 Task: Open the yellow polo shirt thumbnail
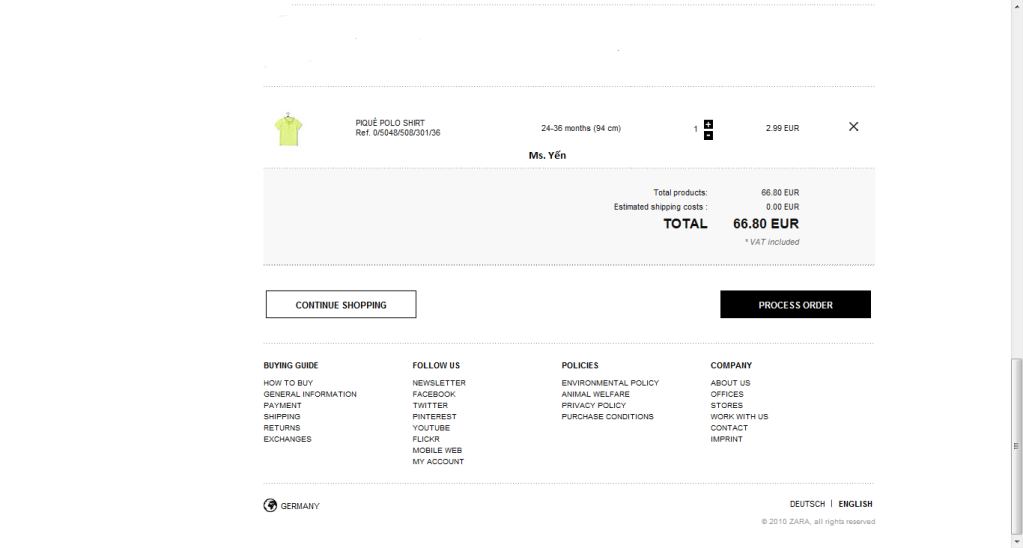point(288,129)
